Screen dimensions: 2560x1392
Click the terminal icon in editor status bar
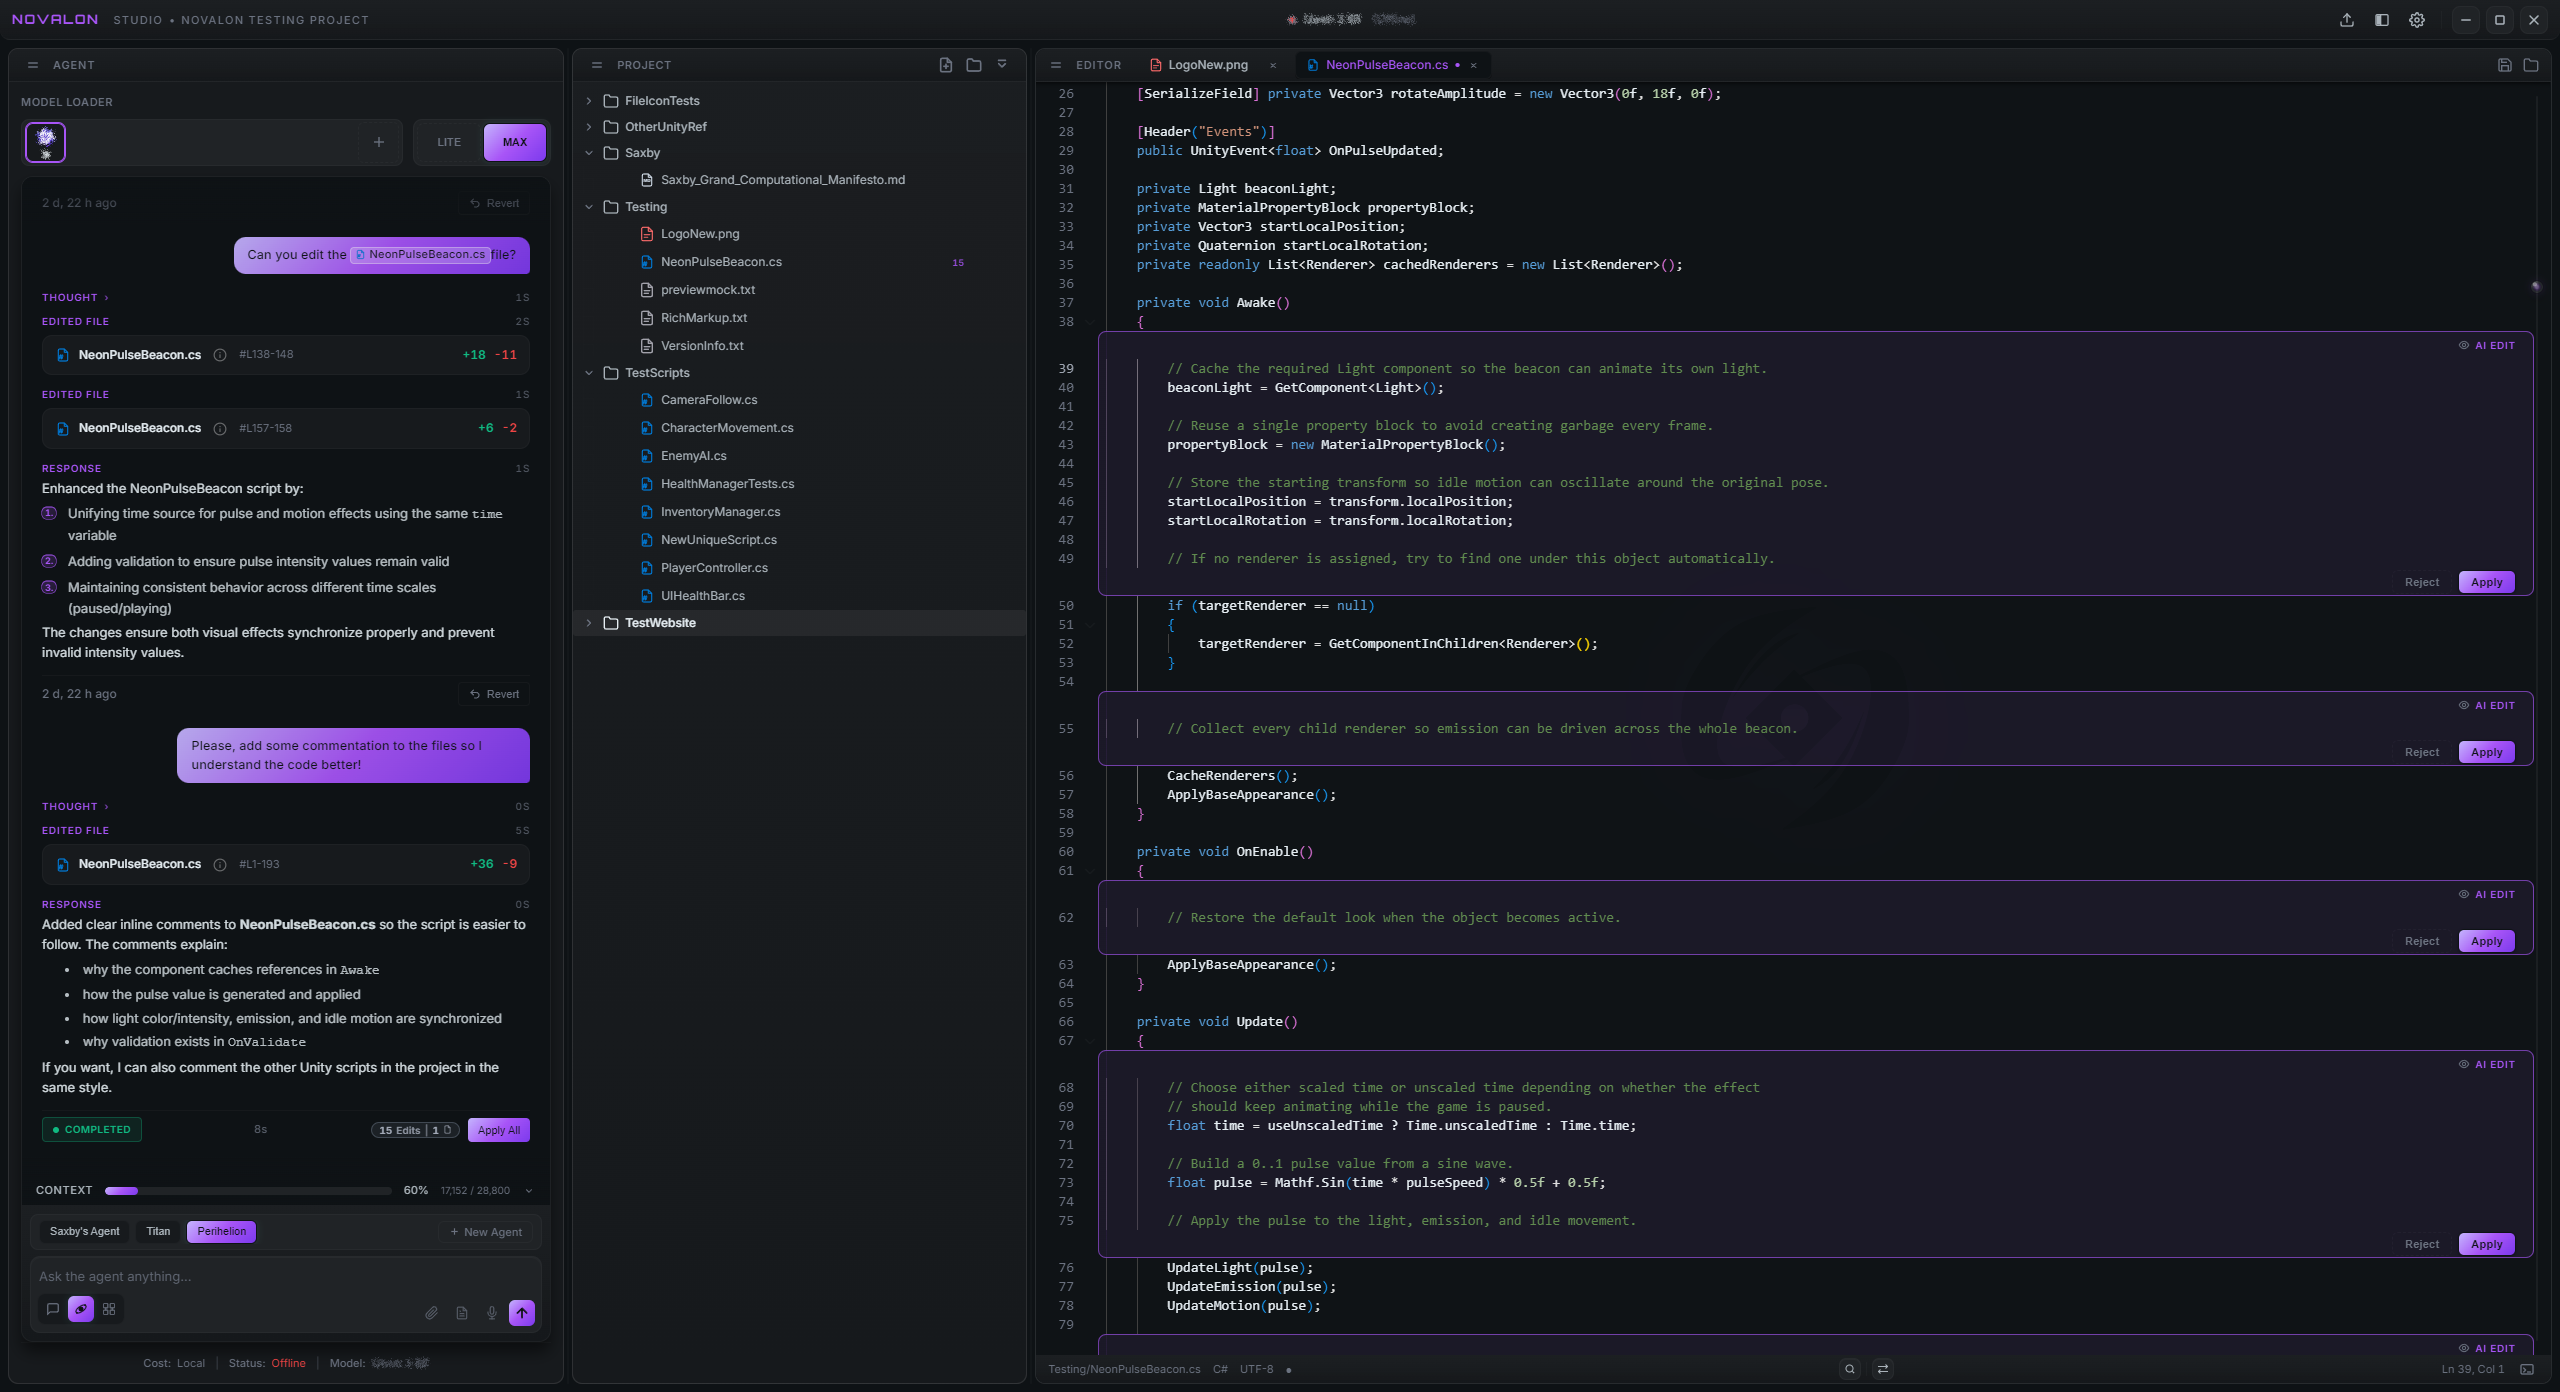[x=2527, y=1369]
